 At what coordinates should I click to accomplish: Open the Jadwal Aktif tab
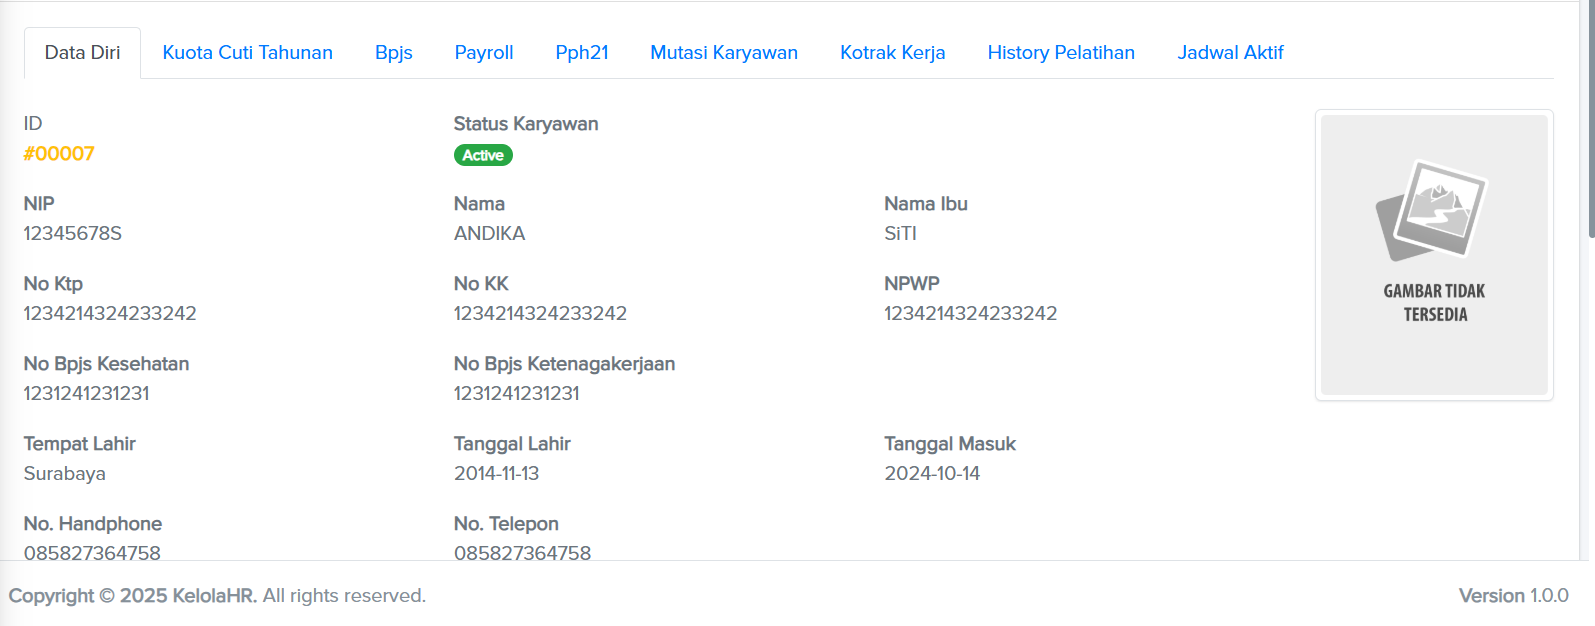pyautogui.click(x=1229, y=53)
